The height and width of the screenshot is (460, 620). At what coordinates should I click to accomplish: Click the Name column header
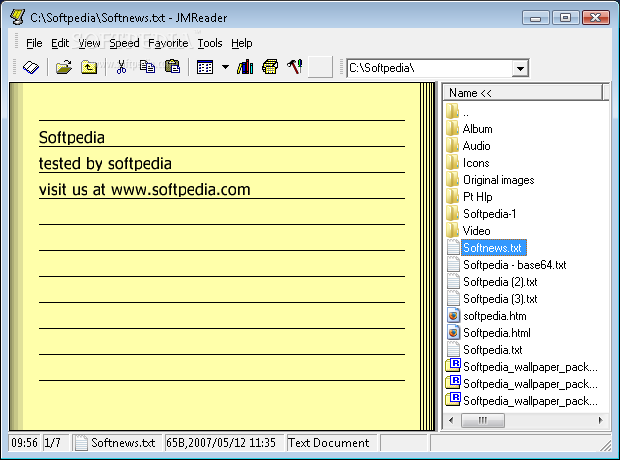click(523, 93)
